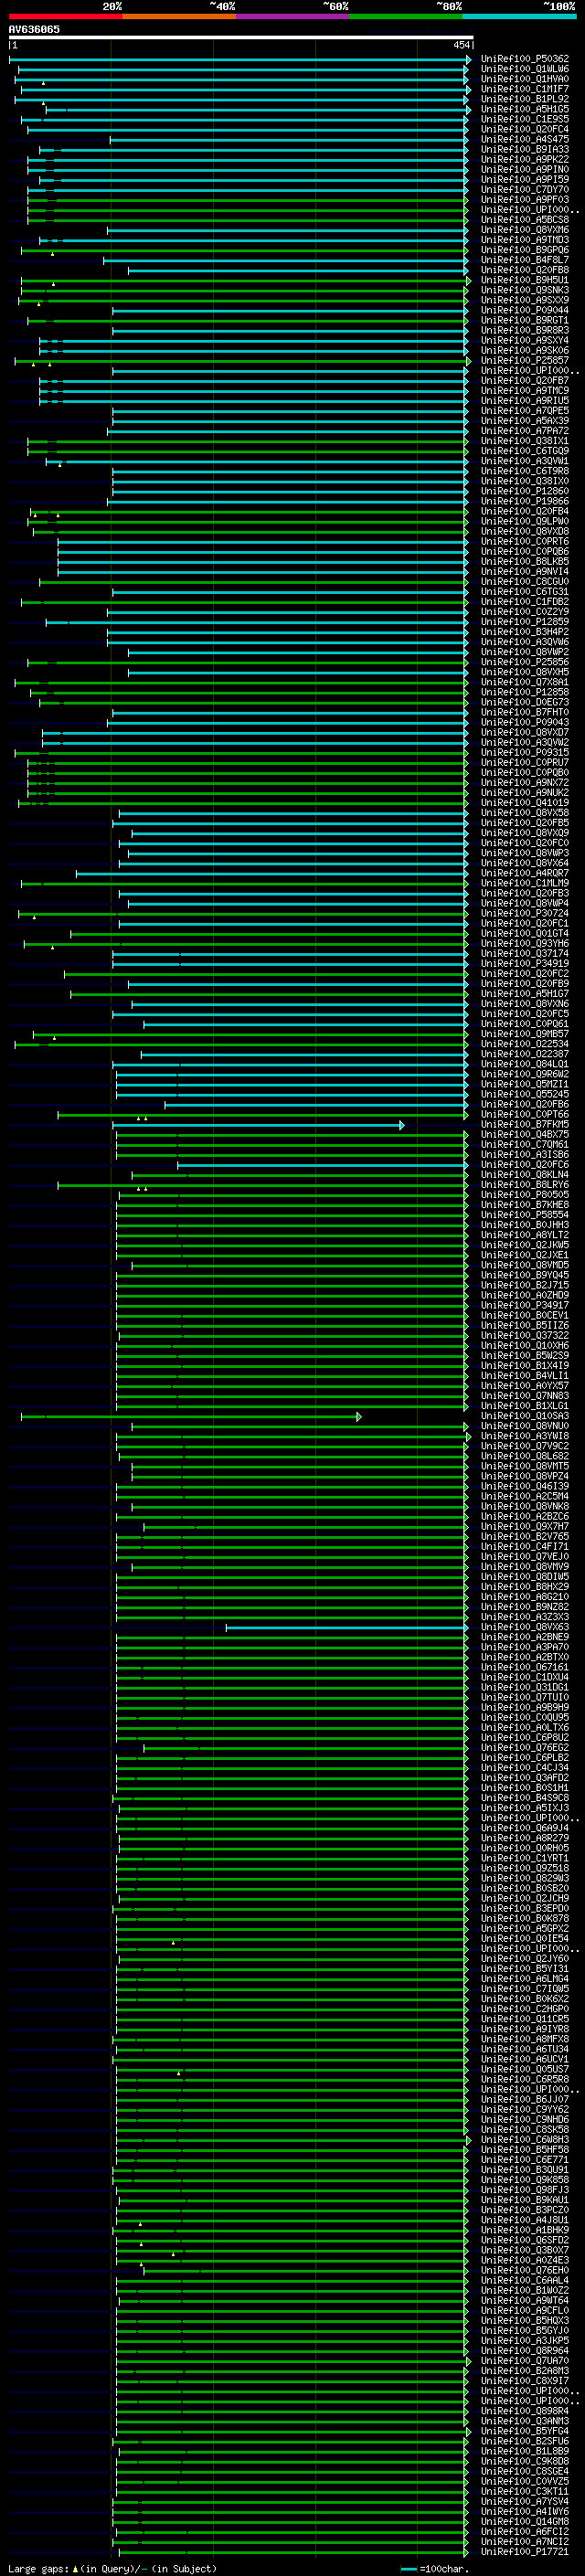Select UniRef100_A9PK22 in the hit list
This screenshot has height=2576, width=585.
click(x=525, y=159)
